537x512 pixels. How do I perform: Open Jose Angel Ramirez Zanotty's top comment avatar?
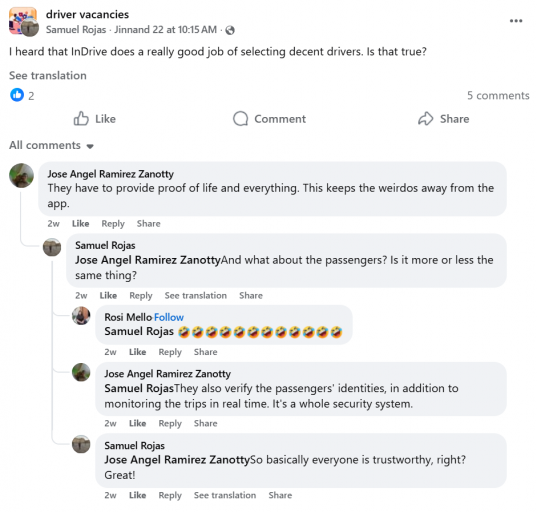(21, 175)
